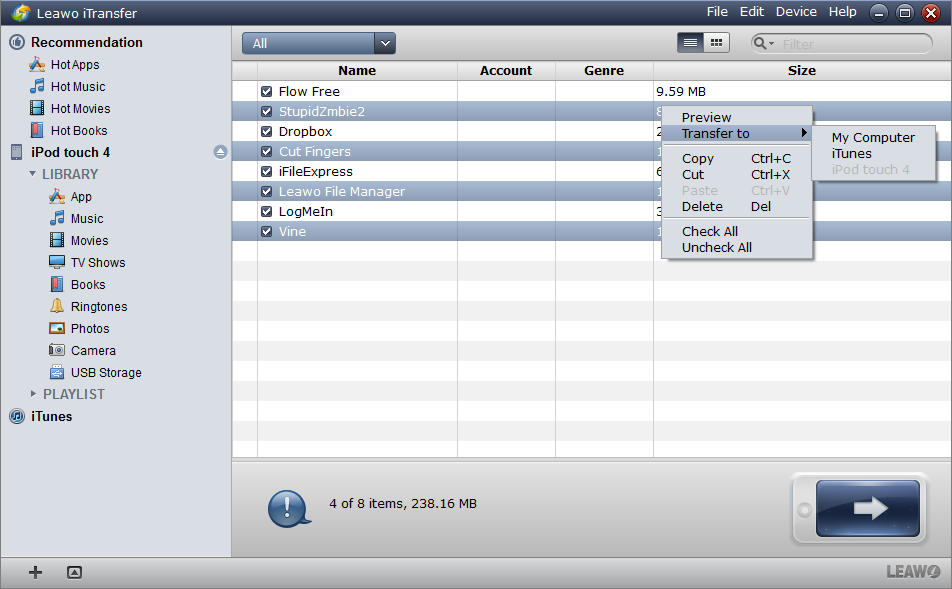Choose Check All in context menu

tap(737, 231)
